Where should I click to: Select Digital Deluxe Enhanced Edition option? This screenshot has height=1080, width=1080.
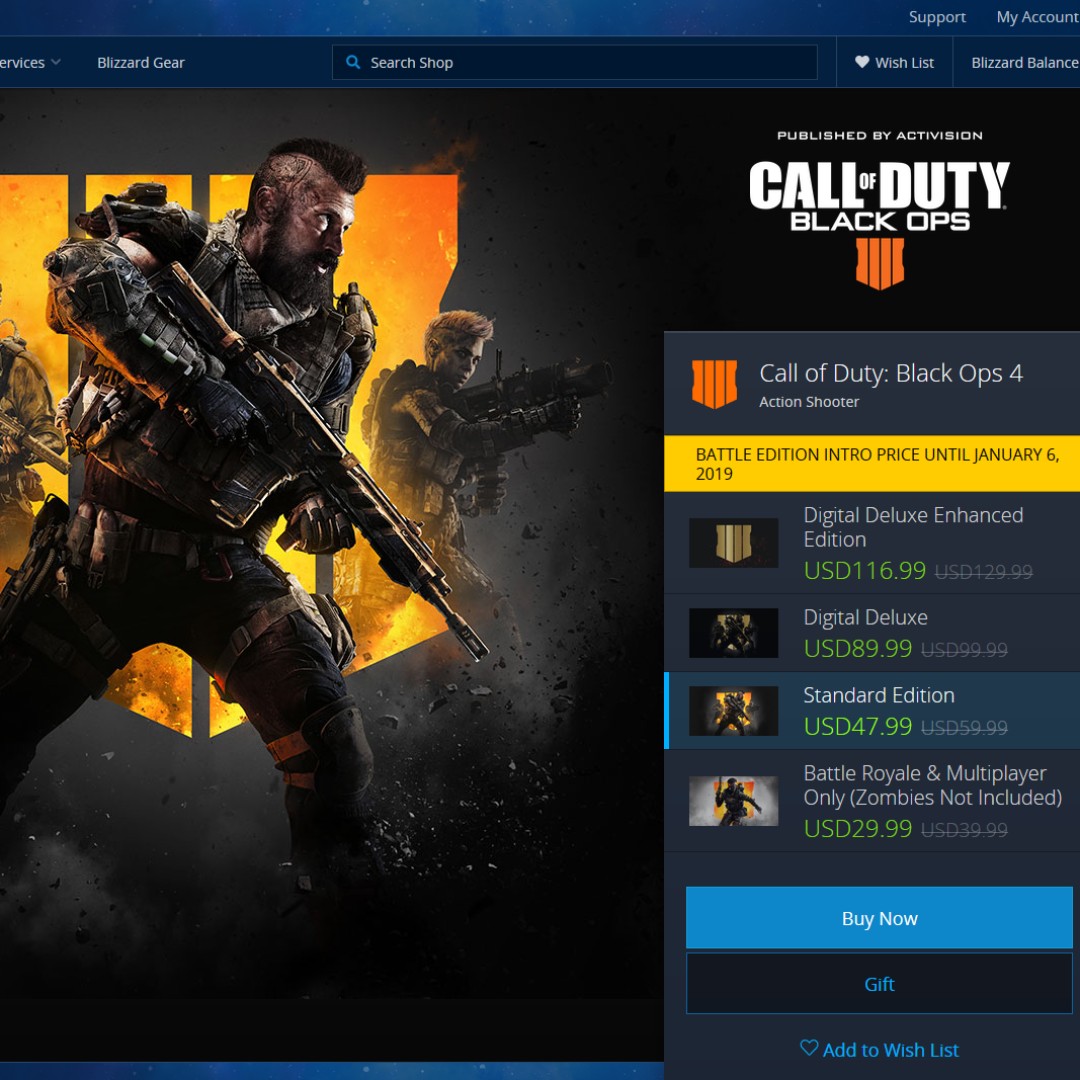click(872, 543)
